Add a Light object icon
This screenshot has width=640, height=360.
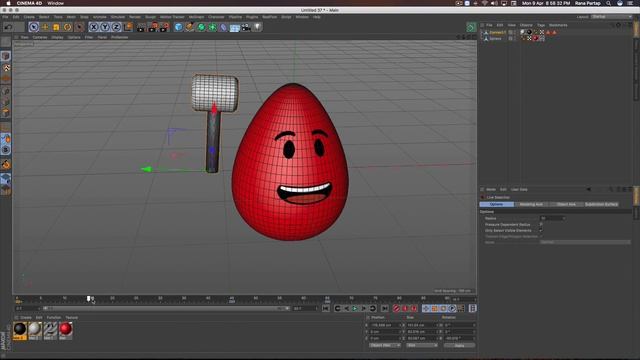coord(258,27)
